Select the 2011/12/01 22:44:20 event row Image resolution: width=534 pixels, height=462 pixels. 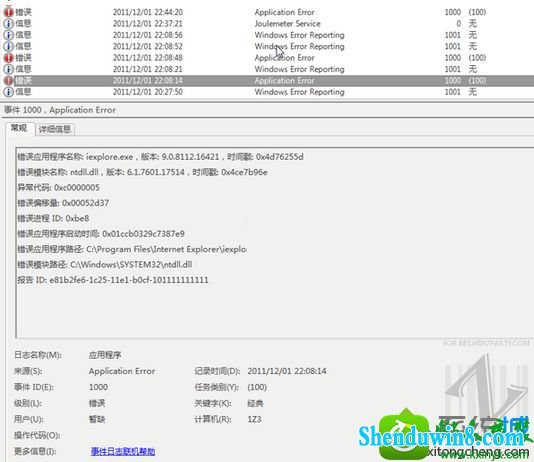click(267, 12)
